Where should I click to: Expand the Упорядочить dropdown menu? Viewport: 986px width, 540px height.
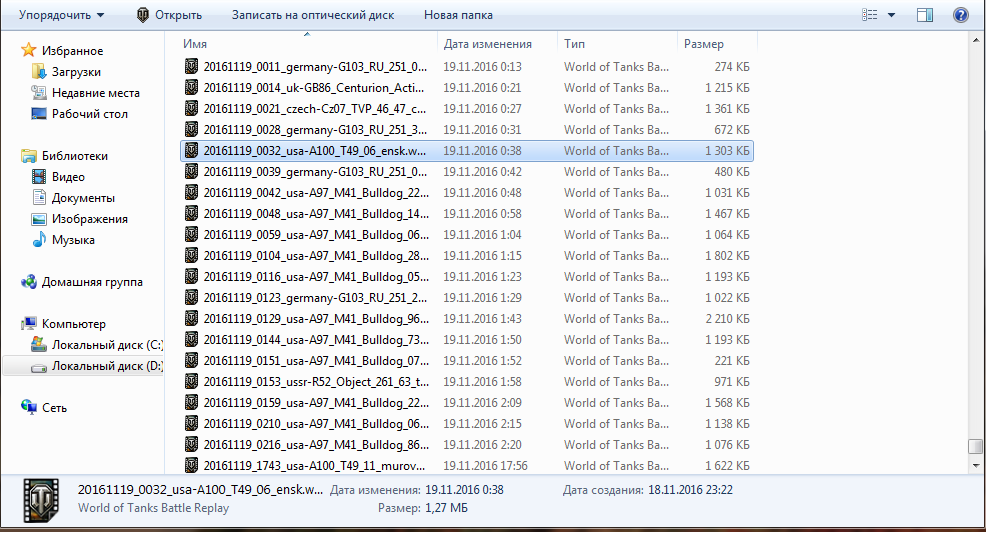[61, 15]
